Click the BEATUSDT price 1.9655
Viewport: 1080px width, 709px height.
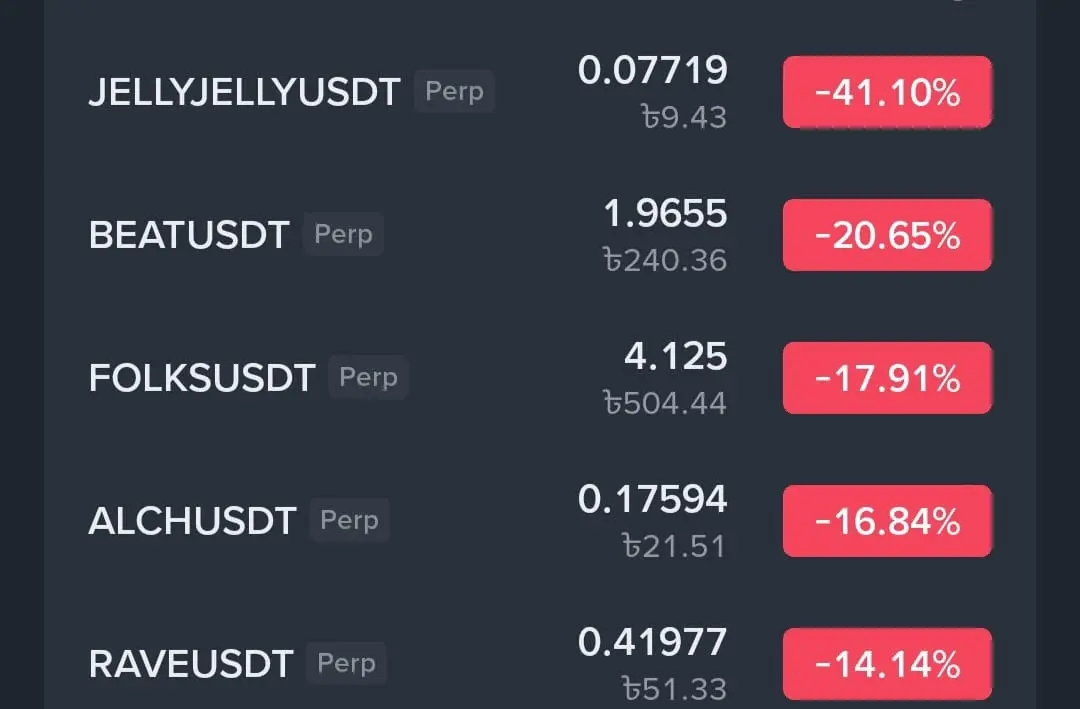tap(665, 213)
